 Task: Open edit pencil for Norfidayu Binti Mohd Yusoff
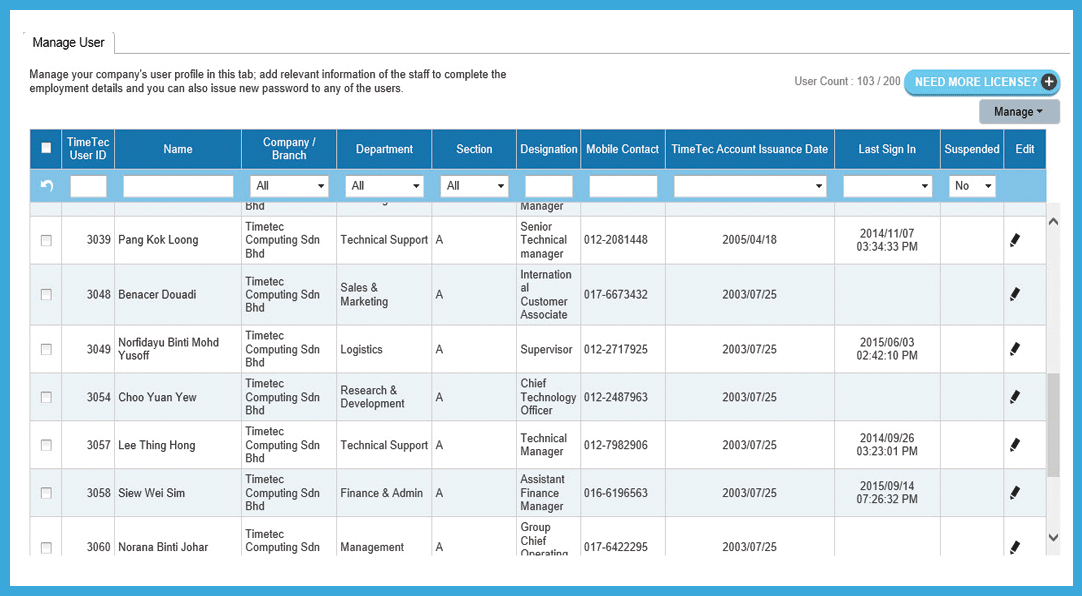click(1015, 349)
